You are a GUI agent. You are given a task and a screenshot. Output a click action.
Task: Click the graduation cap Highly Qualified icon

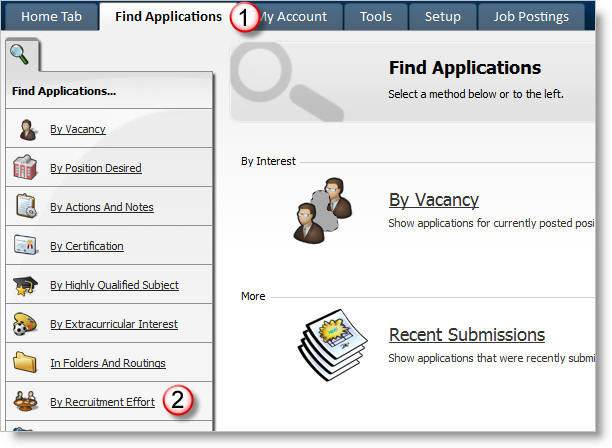[x=25, y=285]
